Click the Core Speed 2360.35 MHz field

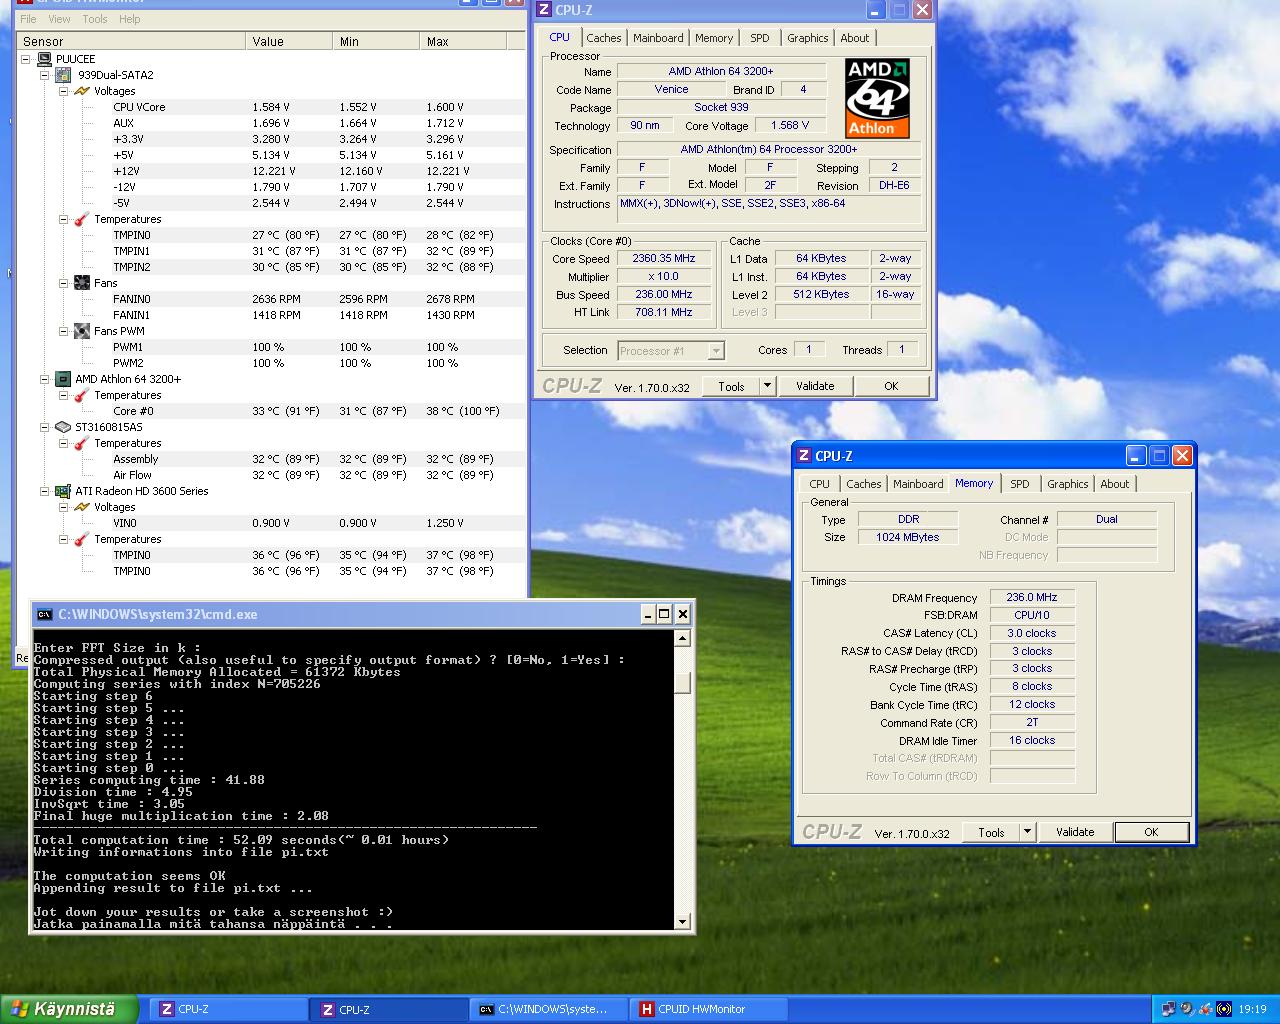click(663, 258)
